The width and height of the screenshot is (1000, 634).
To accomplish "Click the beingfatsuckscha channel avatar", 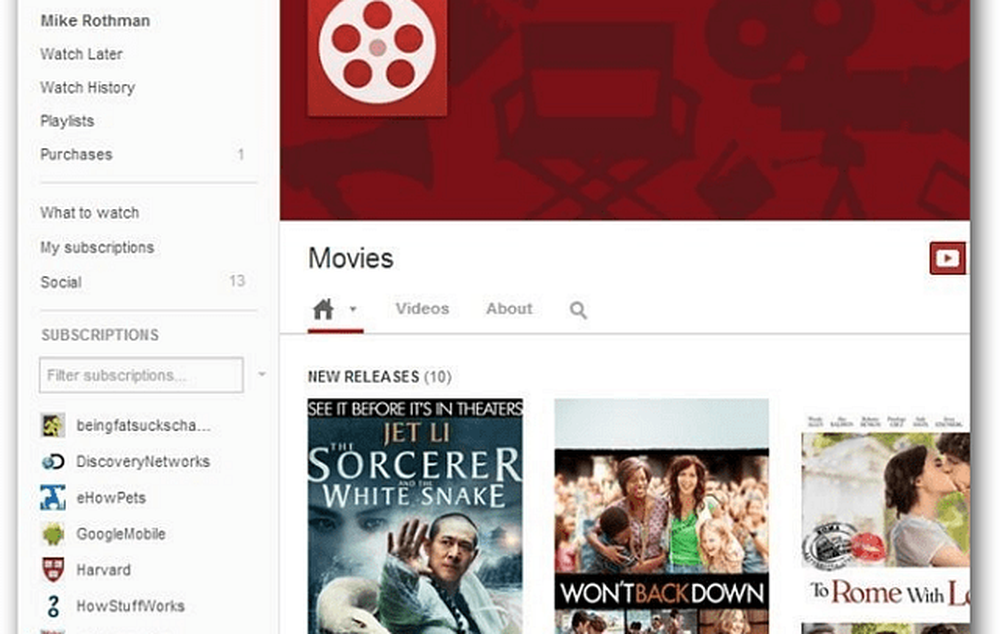I will pos(53,425).
